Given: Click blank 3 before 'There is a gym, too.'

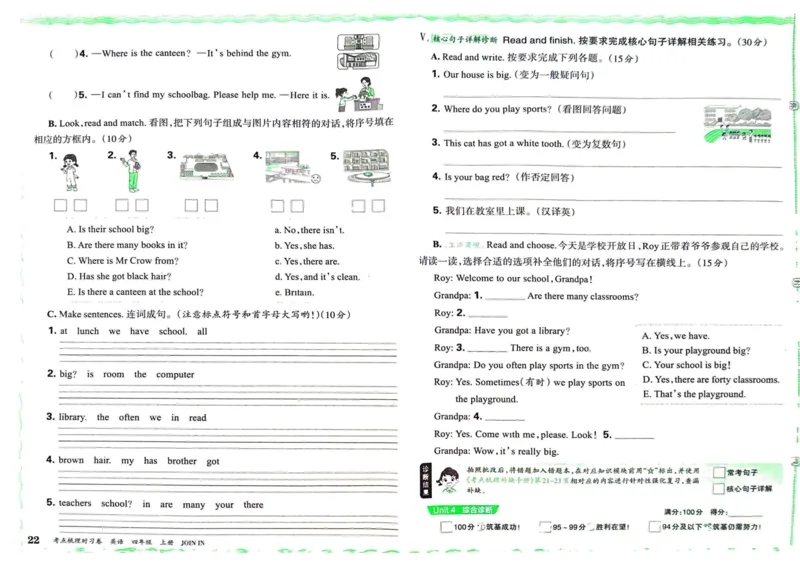Looking at the screenshot, I should tap(487, 349).
